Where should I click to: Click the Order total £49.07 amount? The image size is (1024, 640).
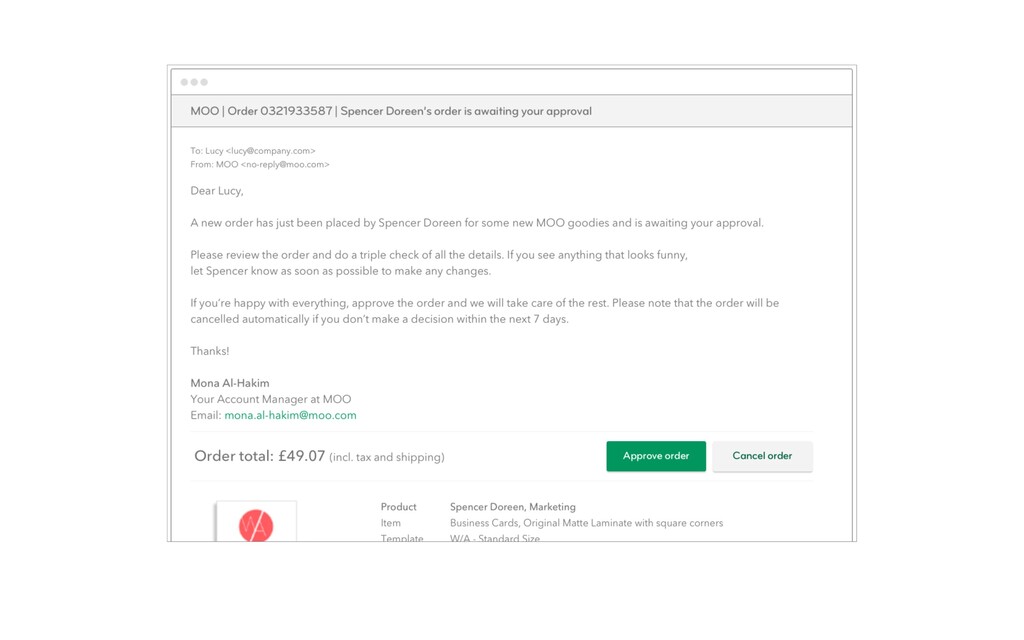(260, 456)
